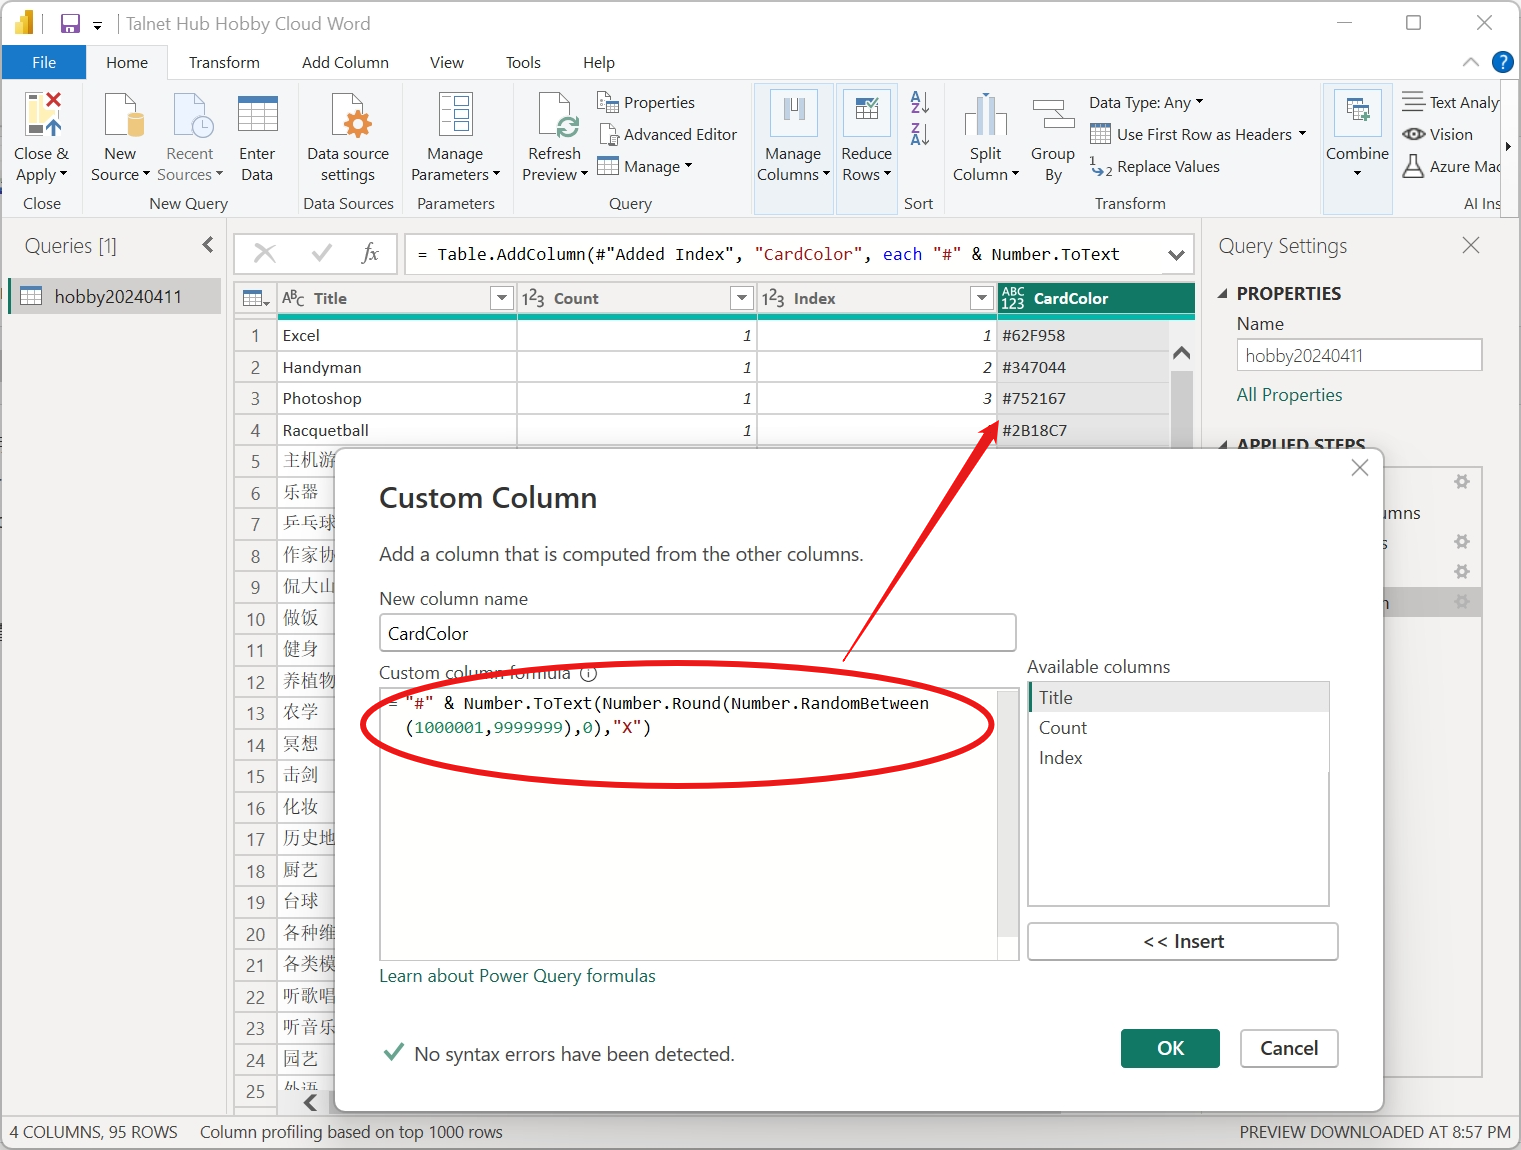Click the Close & Apply icon
This screenshot has height=1150, width=1521.
click(x=42, y=115)
